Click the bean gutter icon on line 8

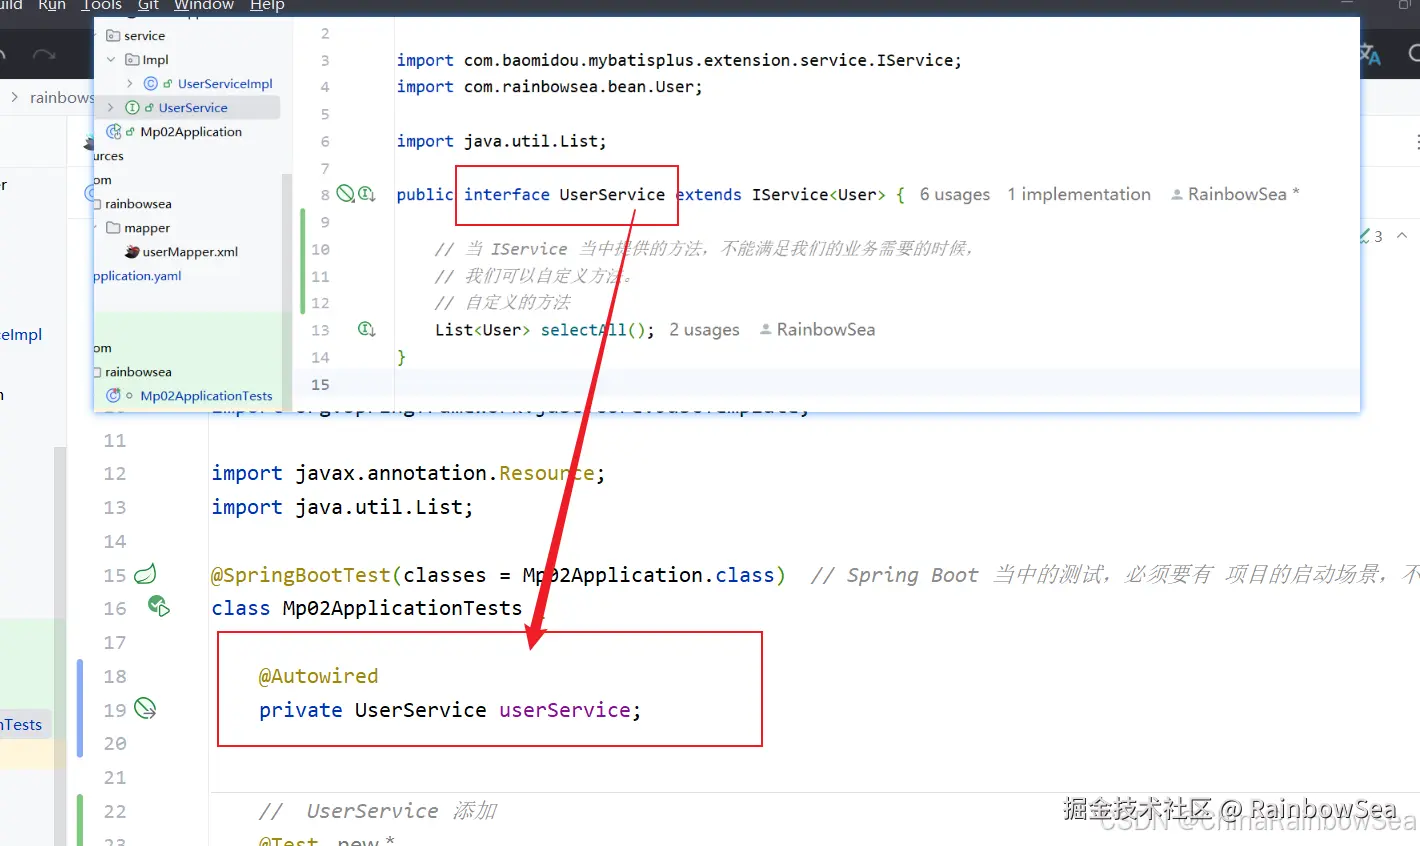(x=345, y=194)
